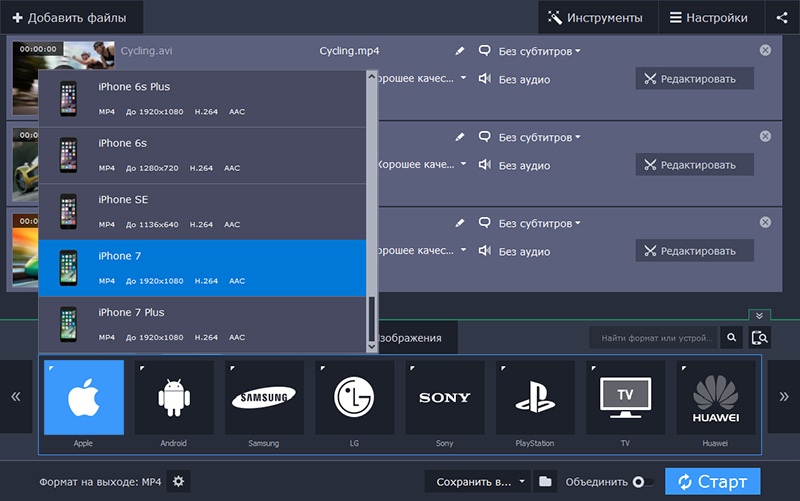Open output format settings gear
800x501 pixels.
(178, 481)
